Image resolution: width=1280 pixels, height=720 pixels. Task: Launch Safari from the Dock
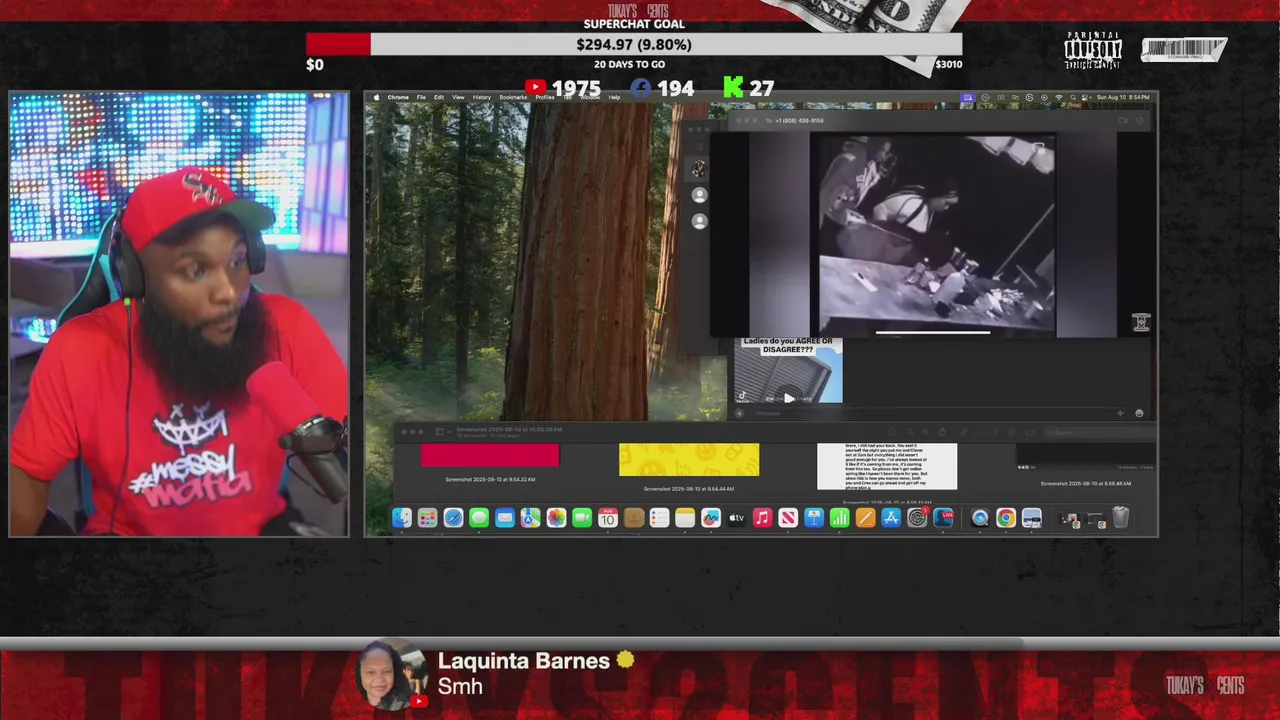pos(453,517)
